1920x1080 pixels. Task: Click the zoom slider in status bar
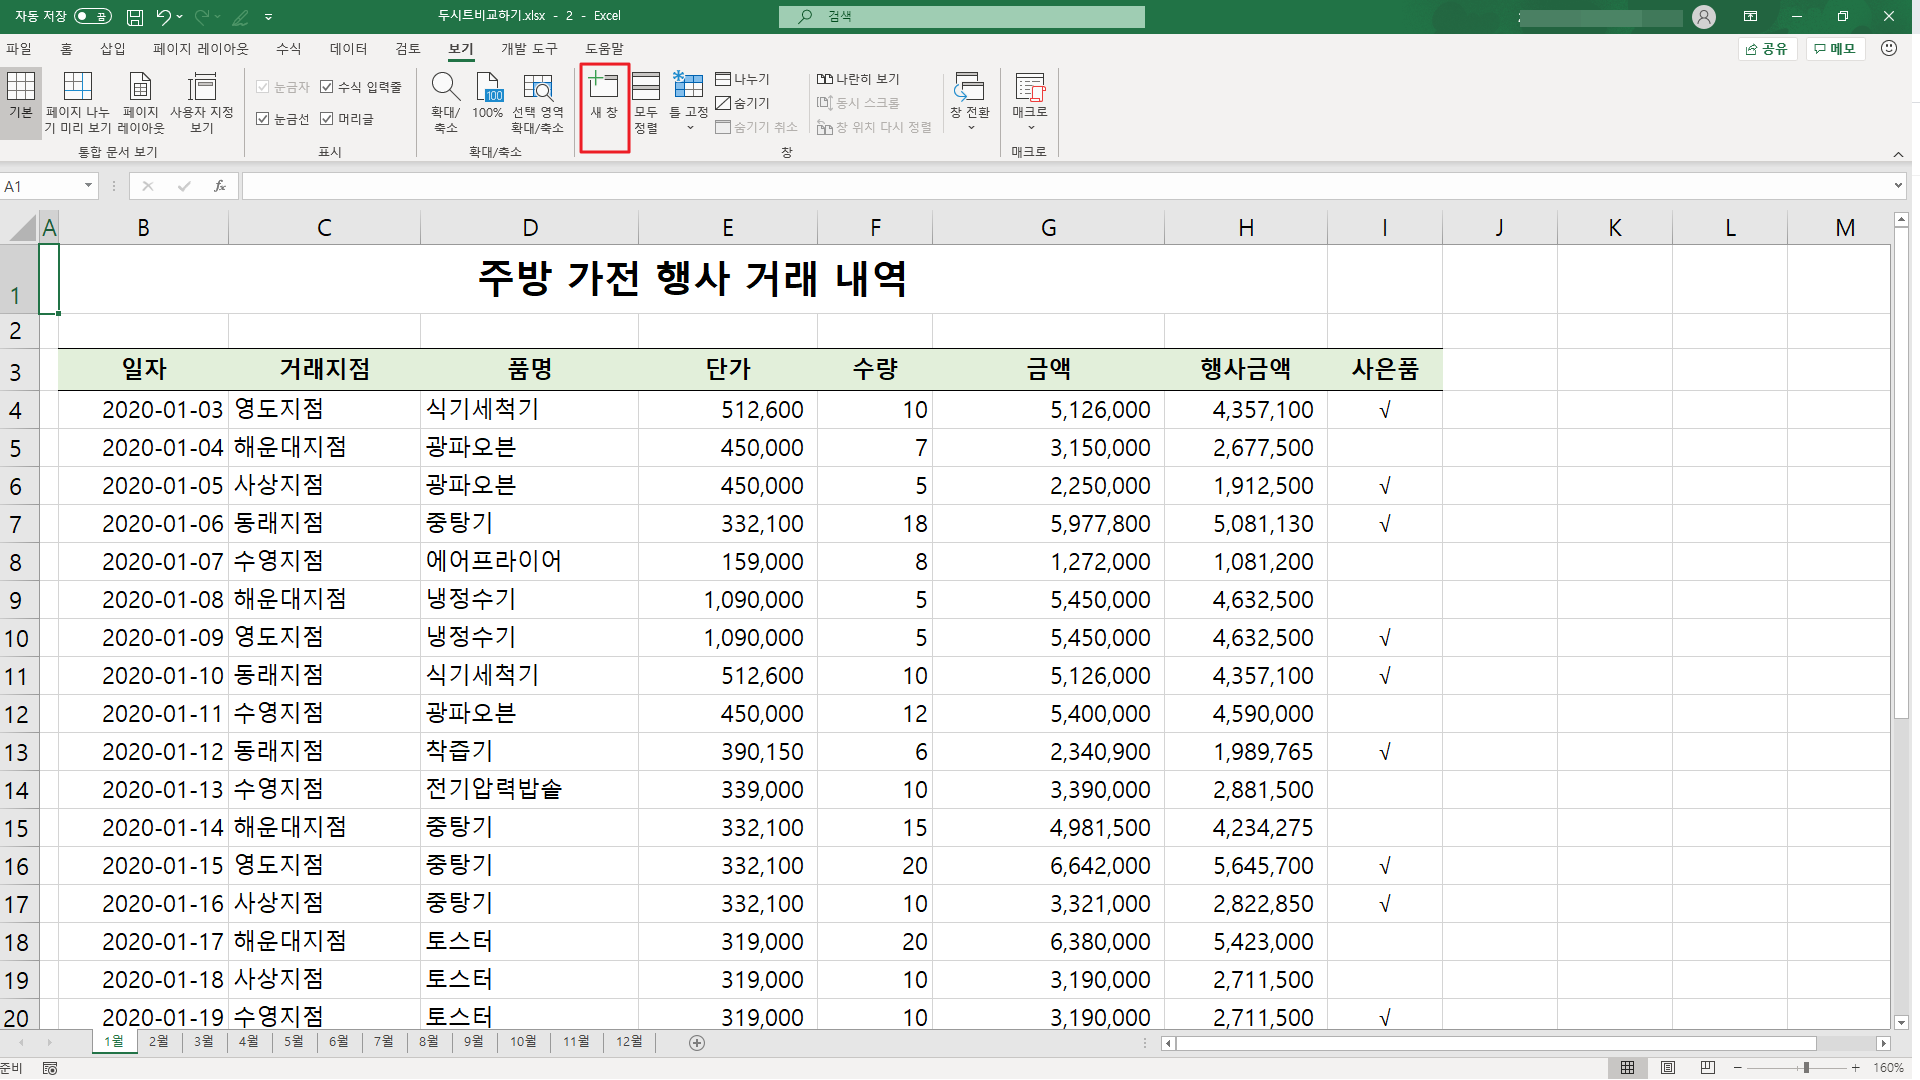[1806, 1068]
